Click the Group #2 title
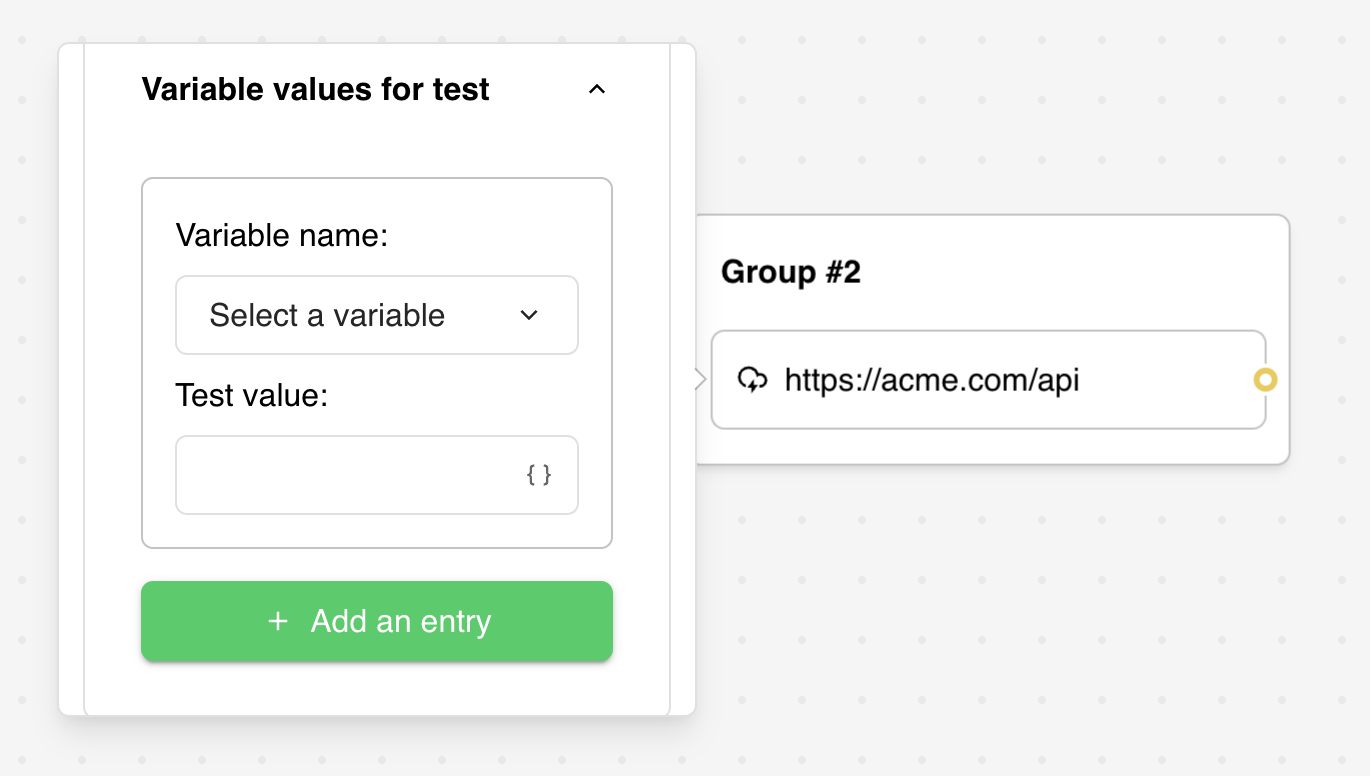1370x776 pixels. (x=791, y=271)
